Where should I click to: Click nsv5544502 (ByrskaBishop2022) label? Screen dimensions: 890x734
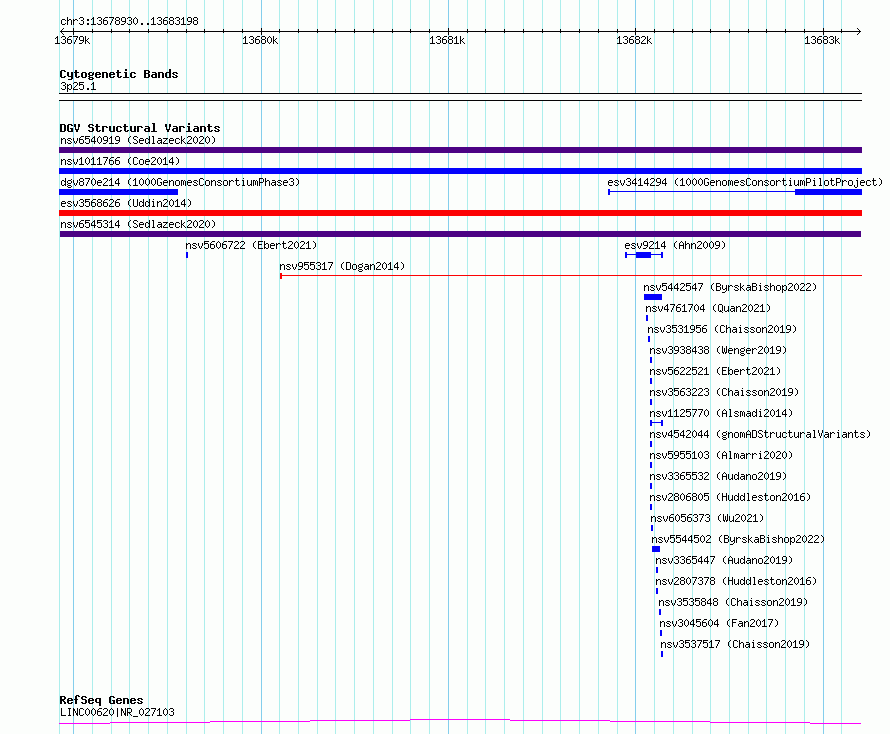pyautogui.click(x=738, y=539)
